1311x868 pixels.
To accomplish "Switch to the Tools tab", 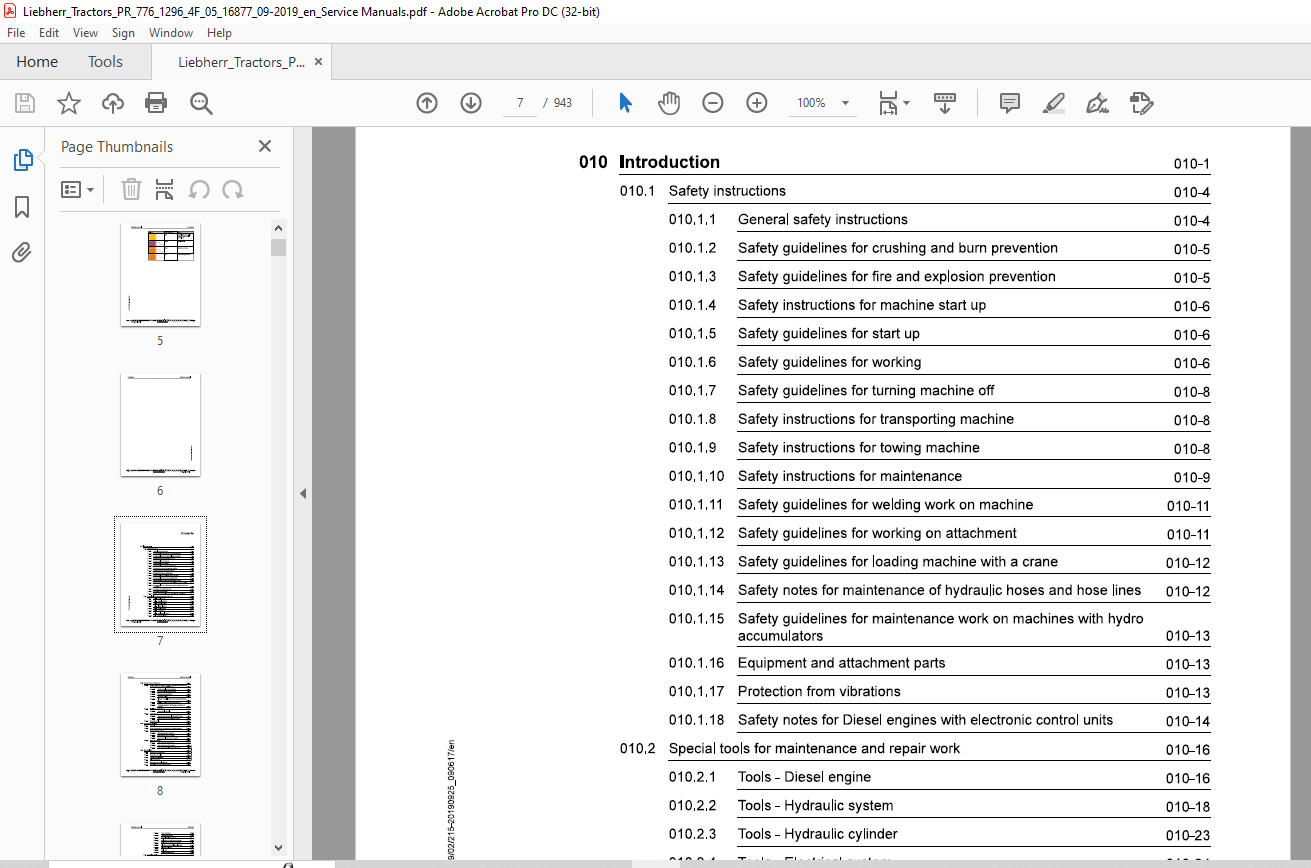I will pyautogui.click(x=105, y=62).
